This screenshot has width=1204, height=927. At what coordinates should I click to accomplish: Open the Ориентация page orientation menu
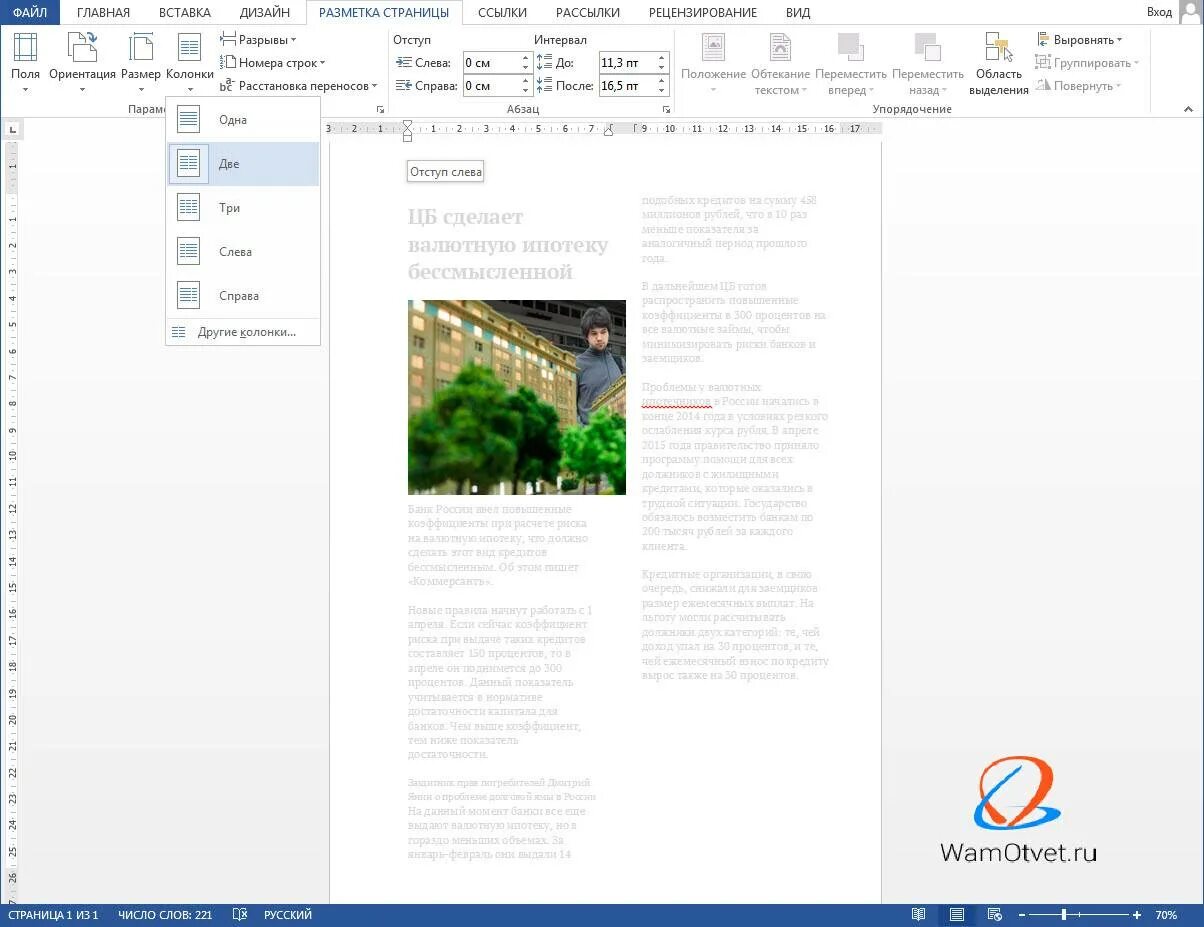pyautogui.click(x=82, y=62)
